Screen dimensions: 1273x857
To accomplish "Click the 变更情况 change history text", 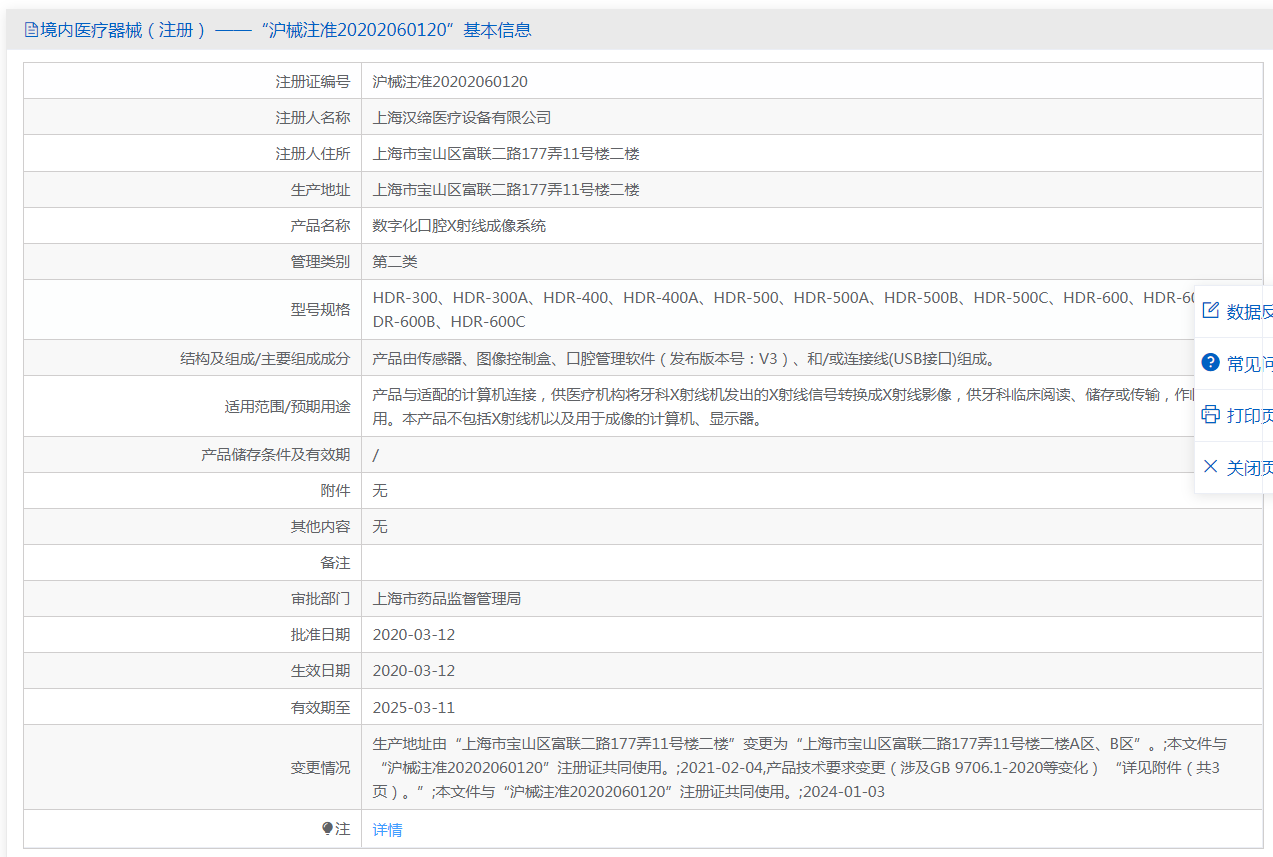I will (800, 768).
